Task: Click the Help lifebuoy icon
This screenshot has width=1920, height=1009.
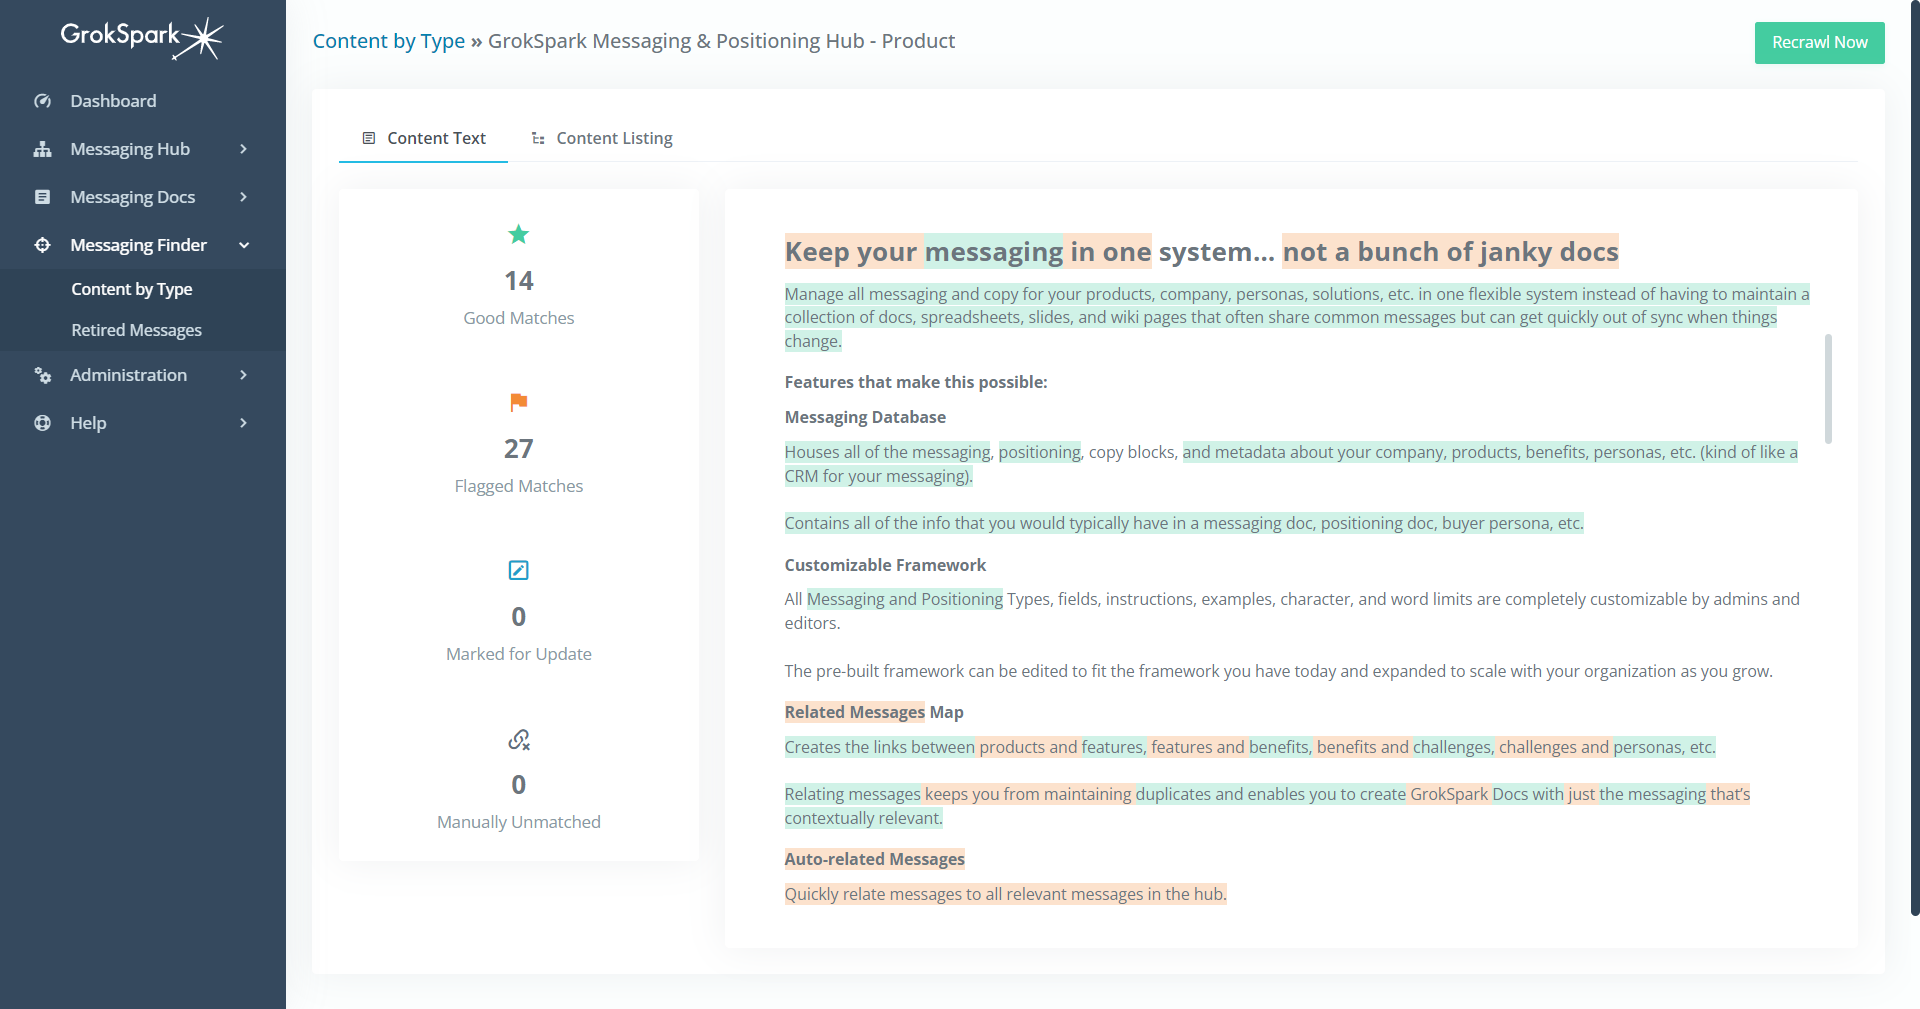Action: click(x=42, y=423)
